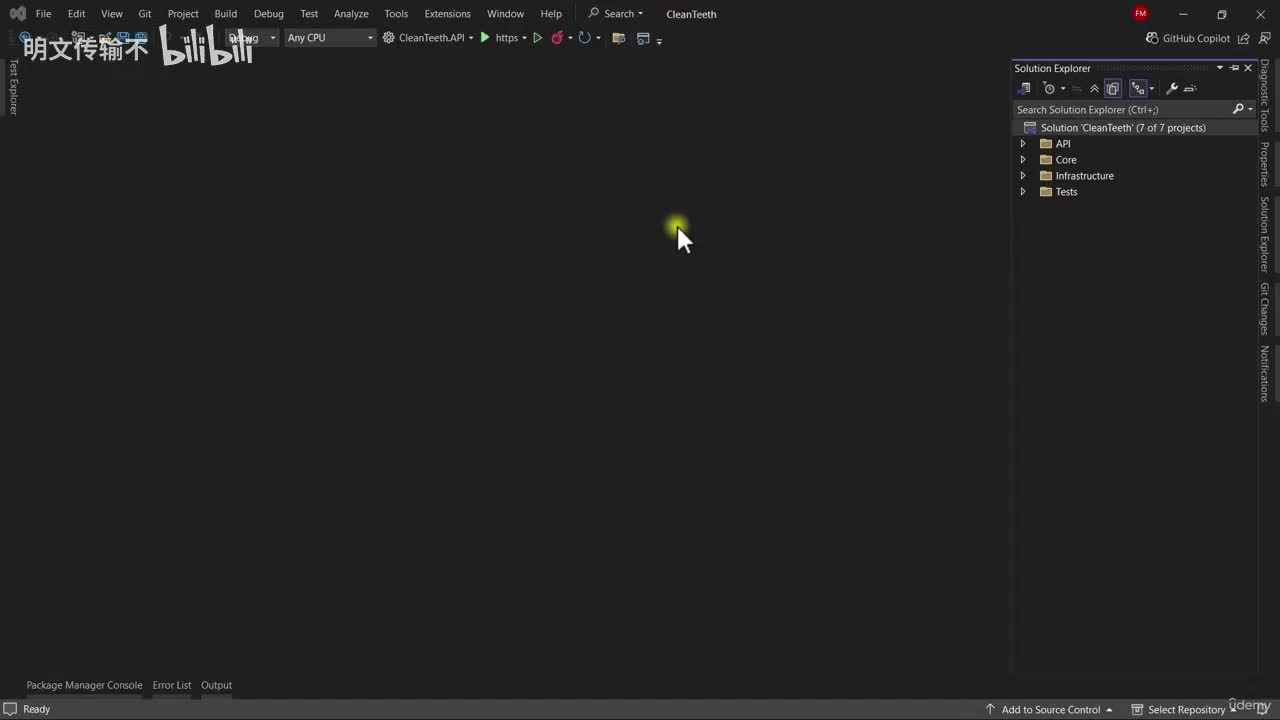Toggle Track Active Item view button
Image resolution: width=1280 pixels, height=720 pixels.
click(1137, 89)
